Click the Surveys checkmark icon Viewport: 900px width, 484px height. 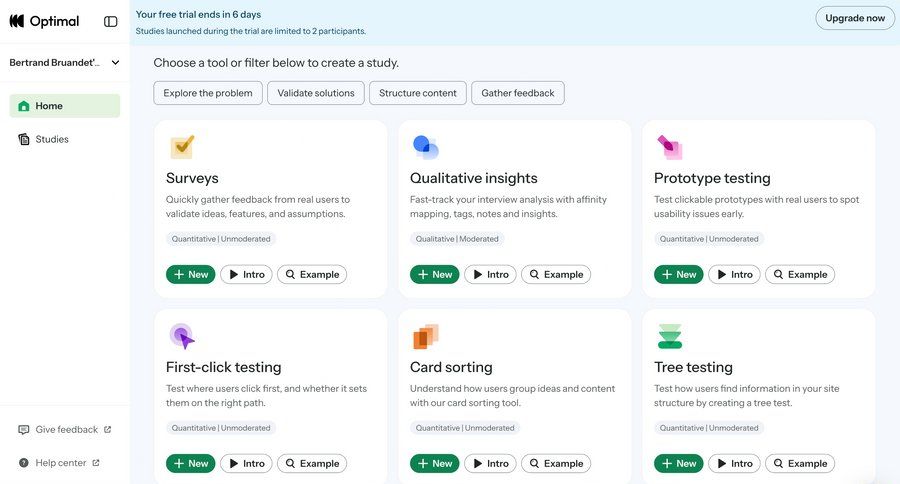(182, 147)
